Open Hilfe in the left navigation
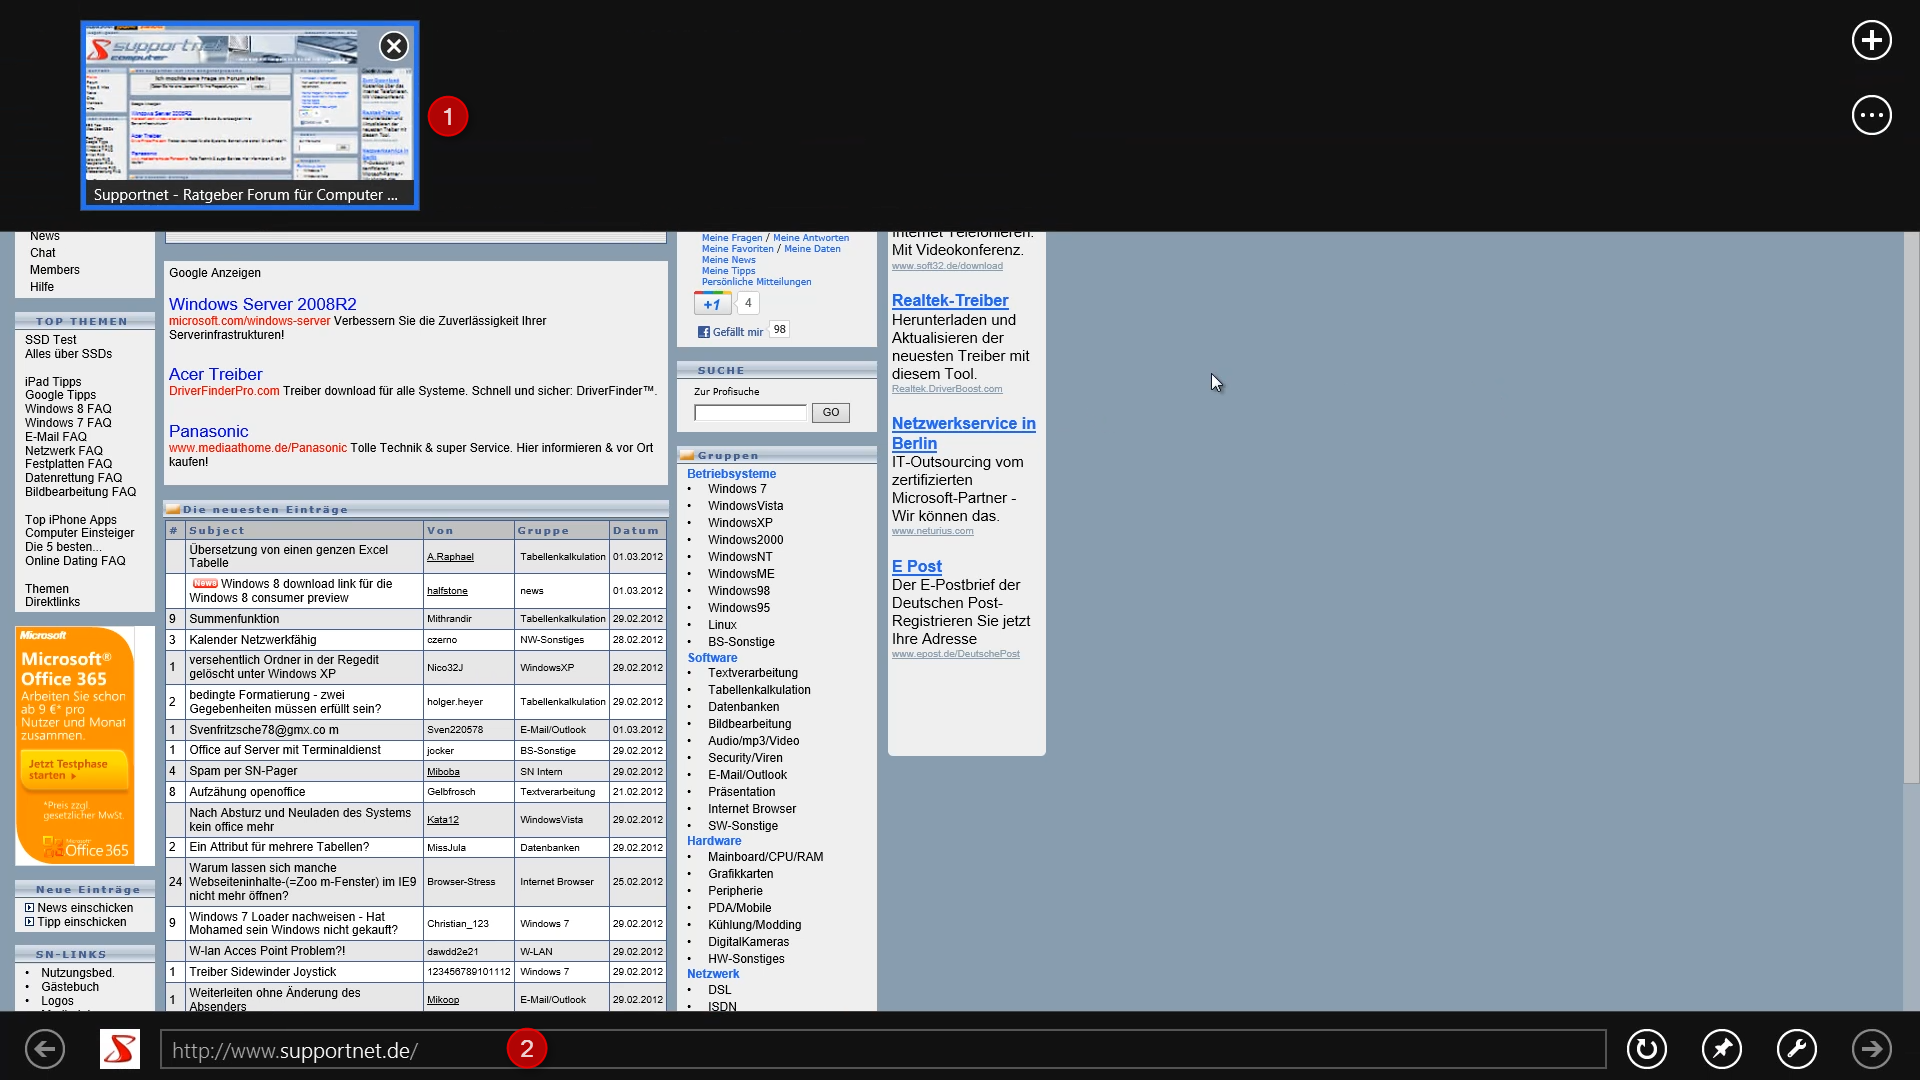 click(42, 287)
